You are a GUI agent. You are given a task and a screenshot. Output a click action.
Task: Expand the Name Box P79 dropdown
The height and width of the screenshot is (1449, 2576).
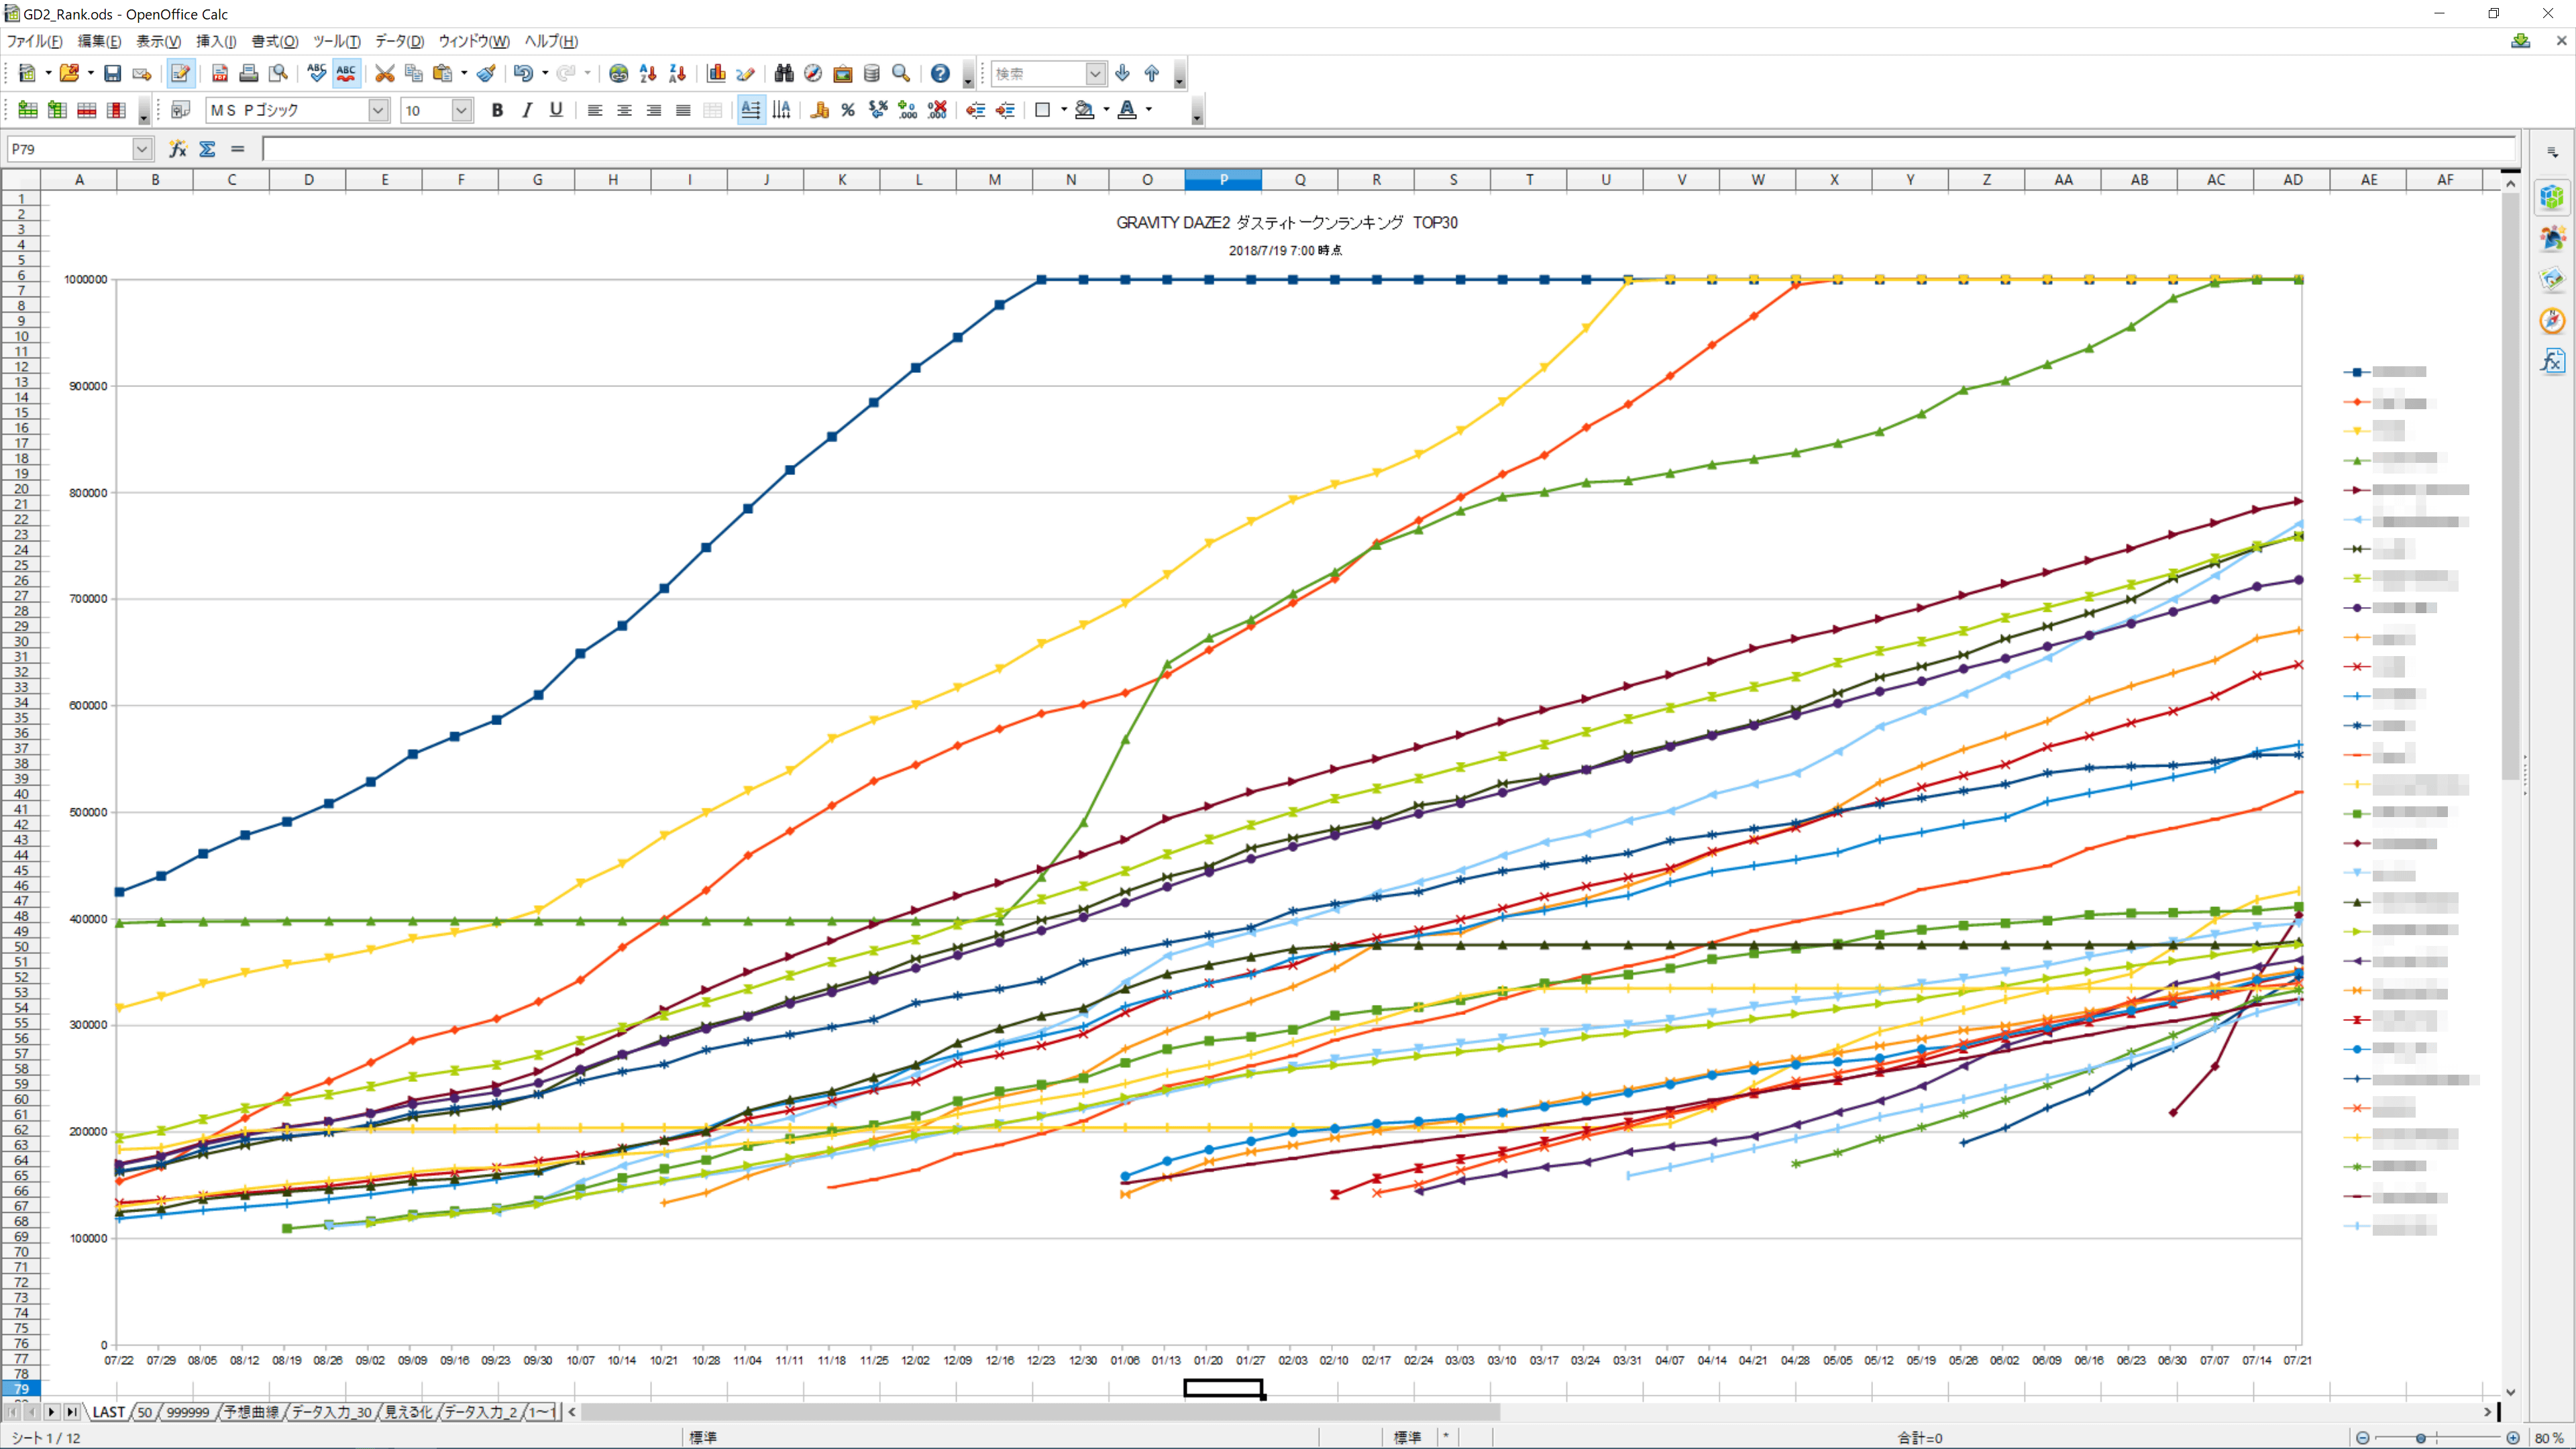[142, 149]
